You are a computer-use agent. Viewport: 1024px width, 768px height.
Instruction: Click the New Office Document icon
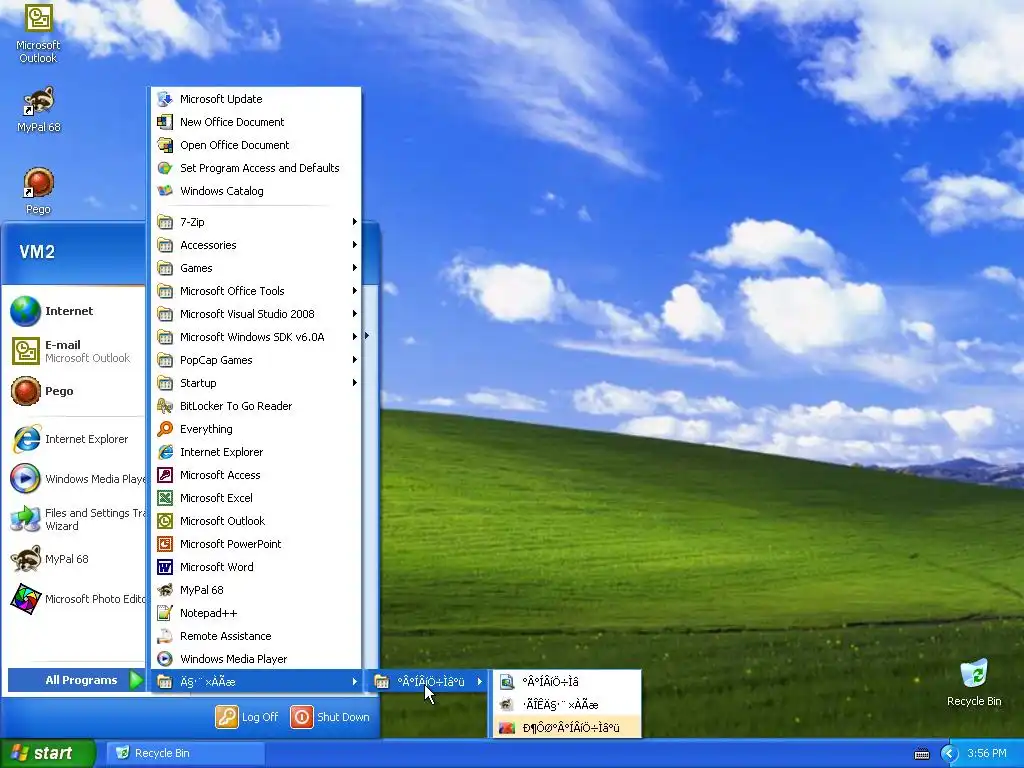pos(165,122)
